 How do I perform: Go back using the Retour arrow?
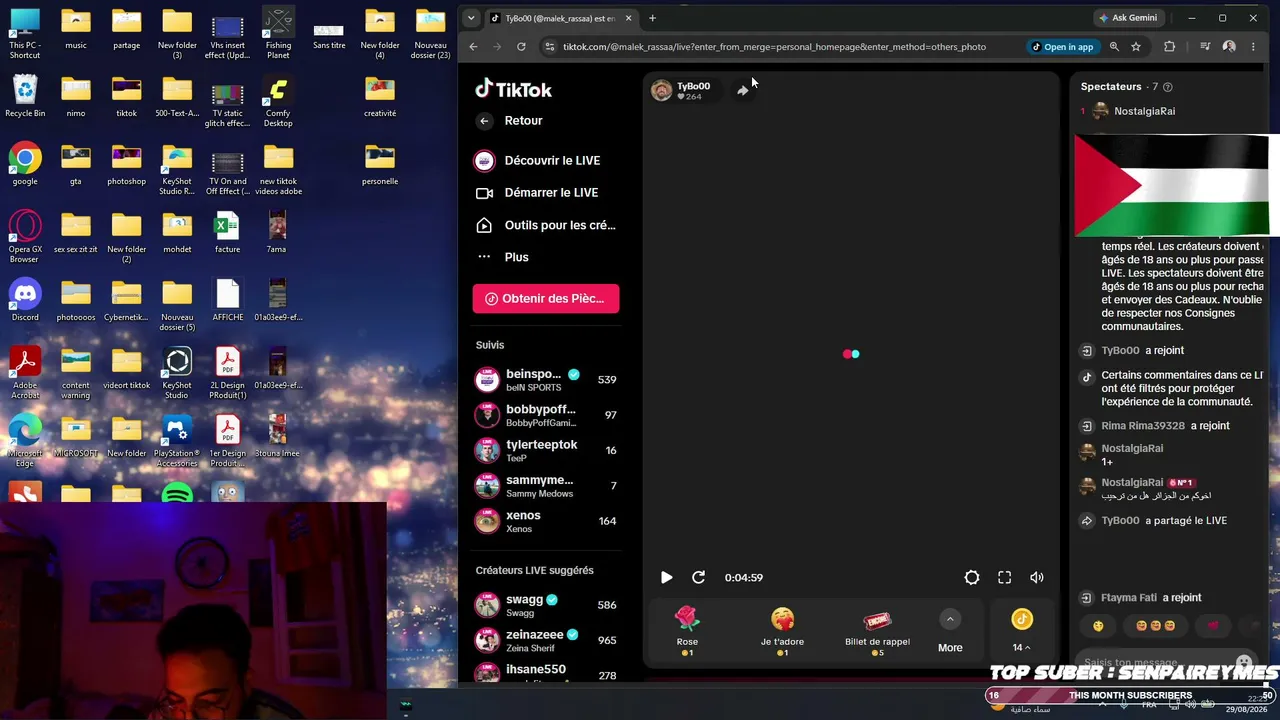point(484,121)
